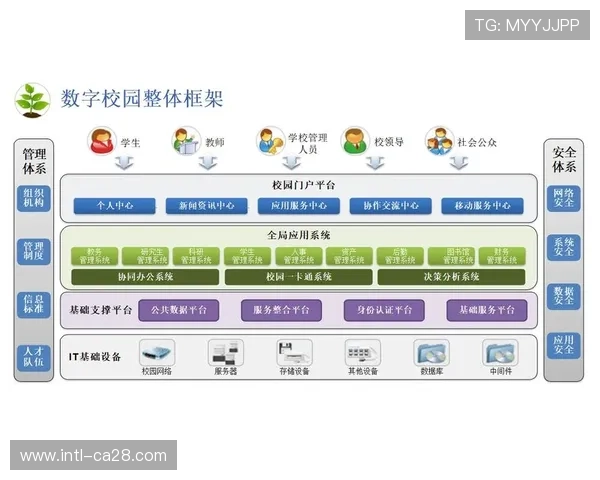This screenshot has height=480, width=600.
Task: Choose the 公共数据平台 purple box
Action: [179, 310]
